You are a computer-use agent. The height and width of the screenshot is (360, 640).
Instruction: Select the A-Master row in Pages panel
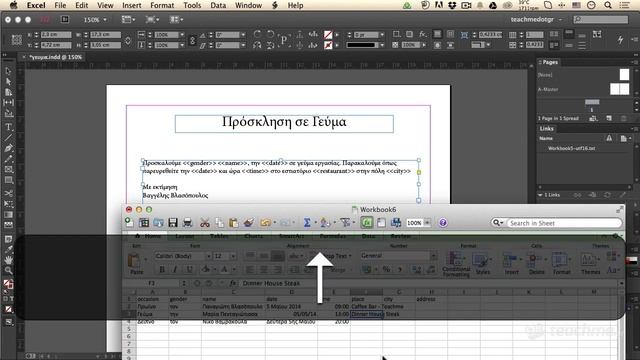tap(584, 89)
